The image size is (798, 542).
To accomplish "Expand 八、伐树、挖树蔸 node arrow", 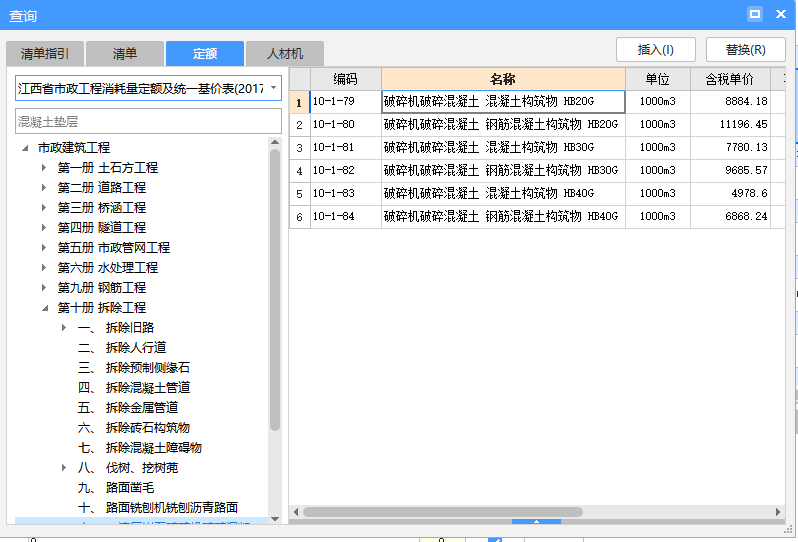I will click(64, 468).
